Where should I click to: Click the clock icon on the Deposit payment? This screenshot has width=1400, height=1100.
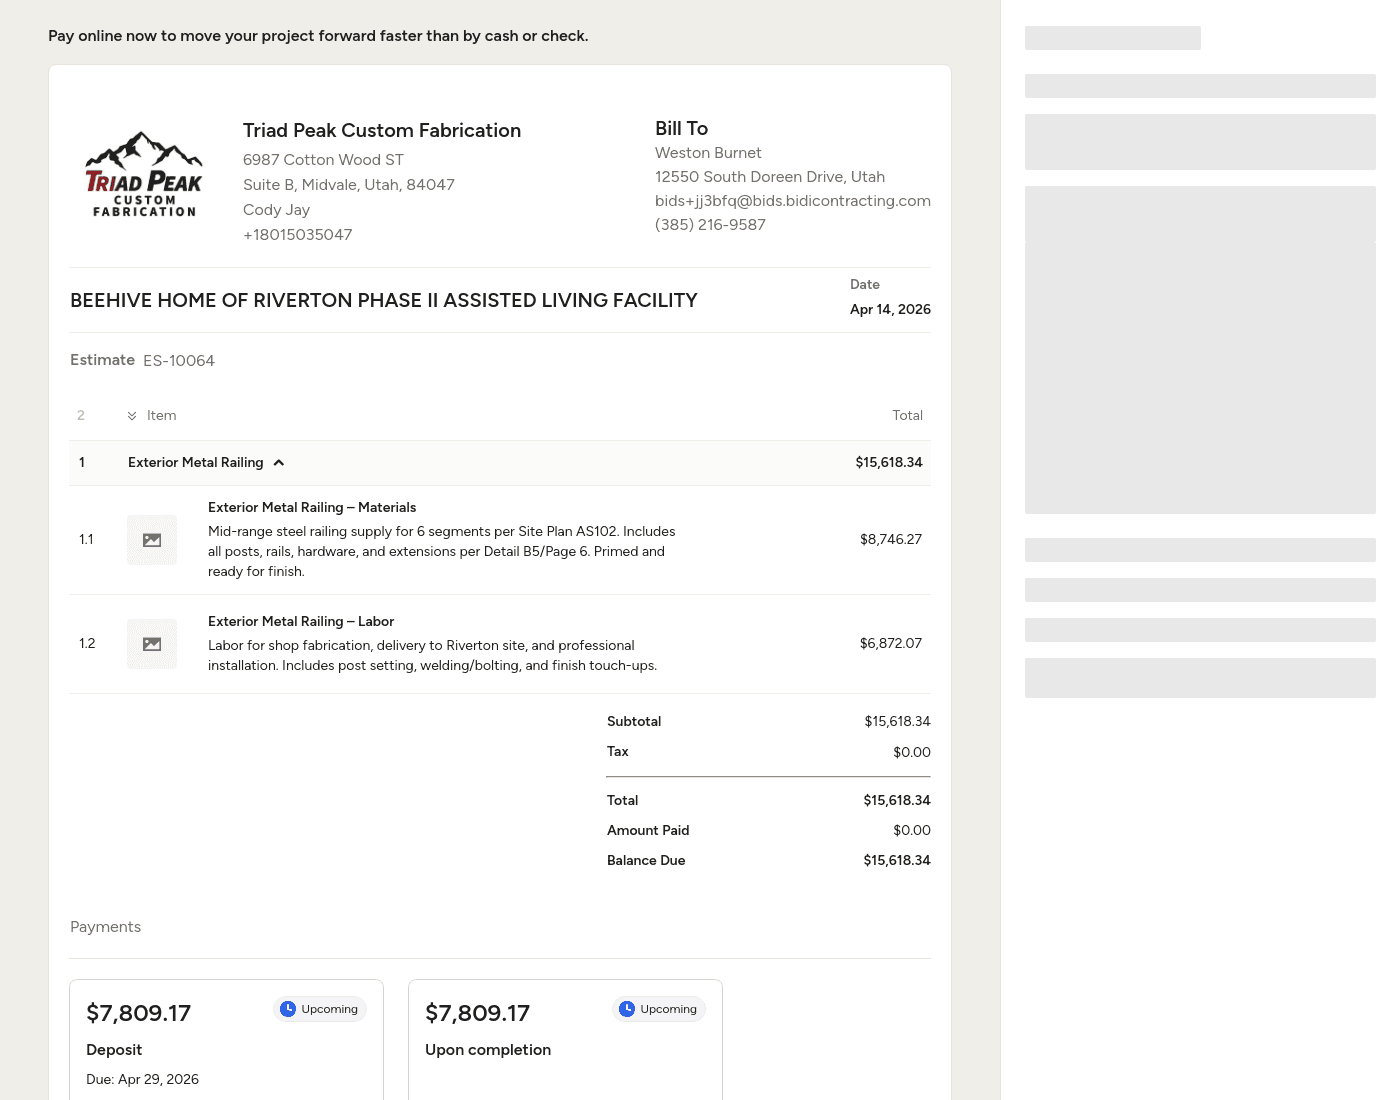pos(288,1009)
